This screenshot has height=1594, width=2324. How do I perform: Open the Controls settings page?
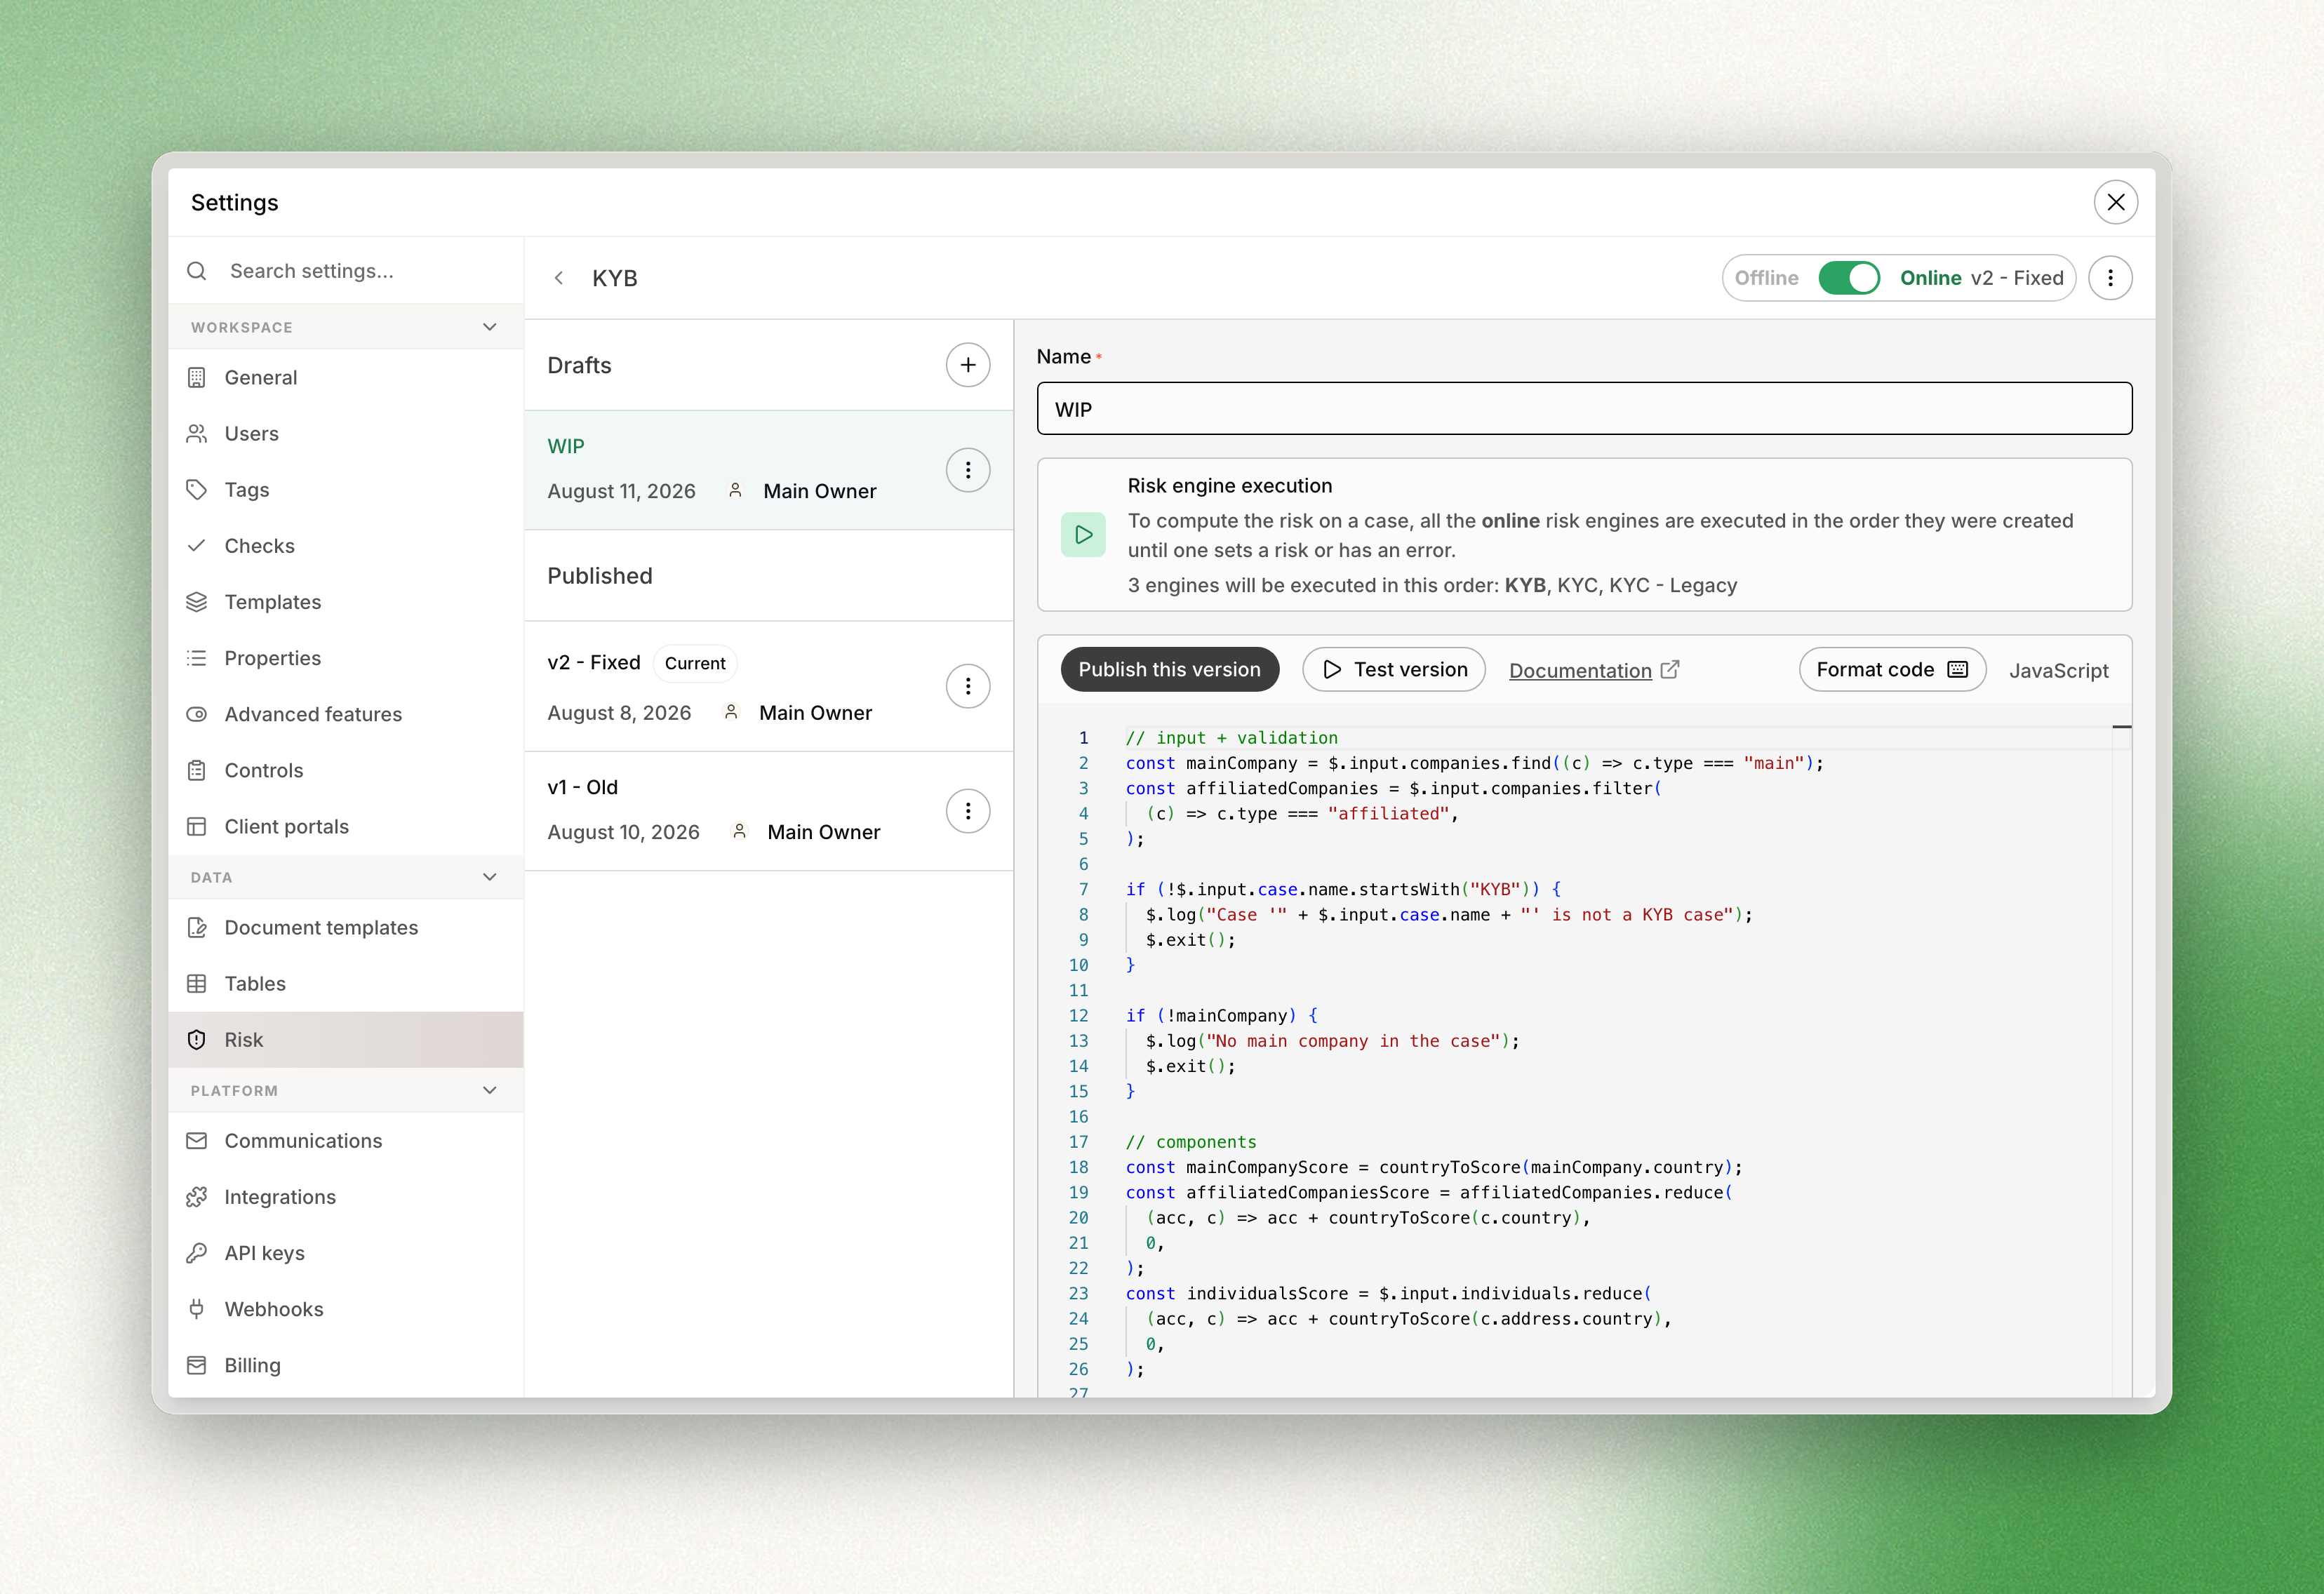click(x=346, y=770)
